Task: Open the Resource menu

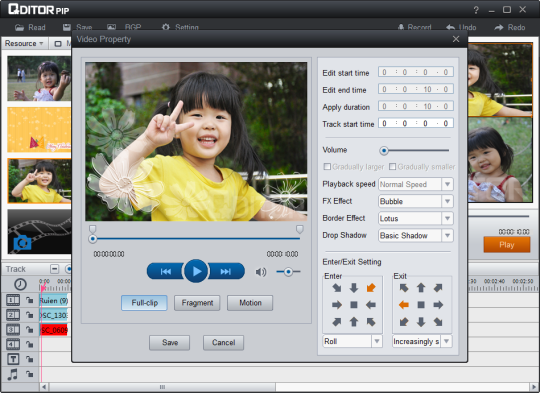Action: (24, 43)
